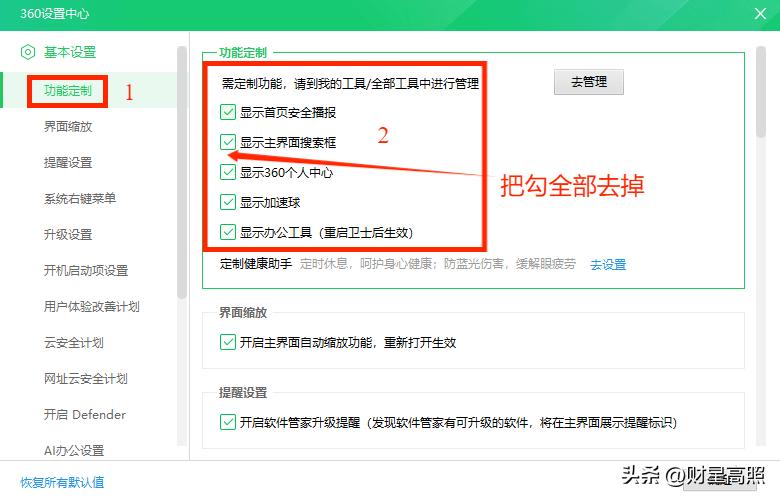Open 升级设置 in sidebar
This screenshot has height=500, width=780.
point(68,234)
